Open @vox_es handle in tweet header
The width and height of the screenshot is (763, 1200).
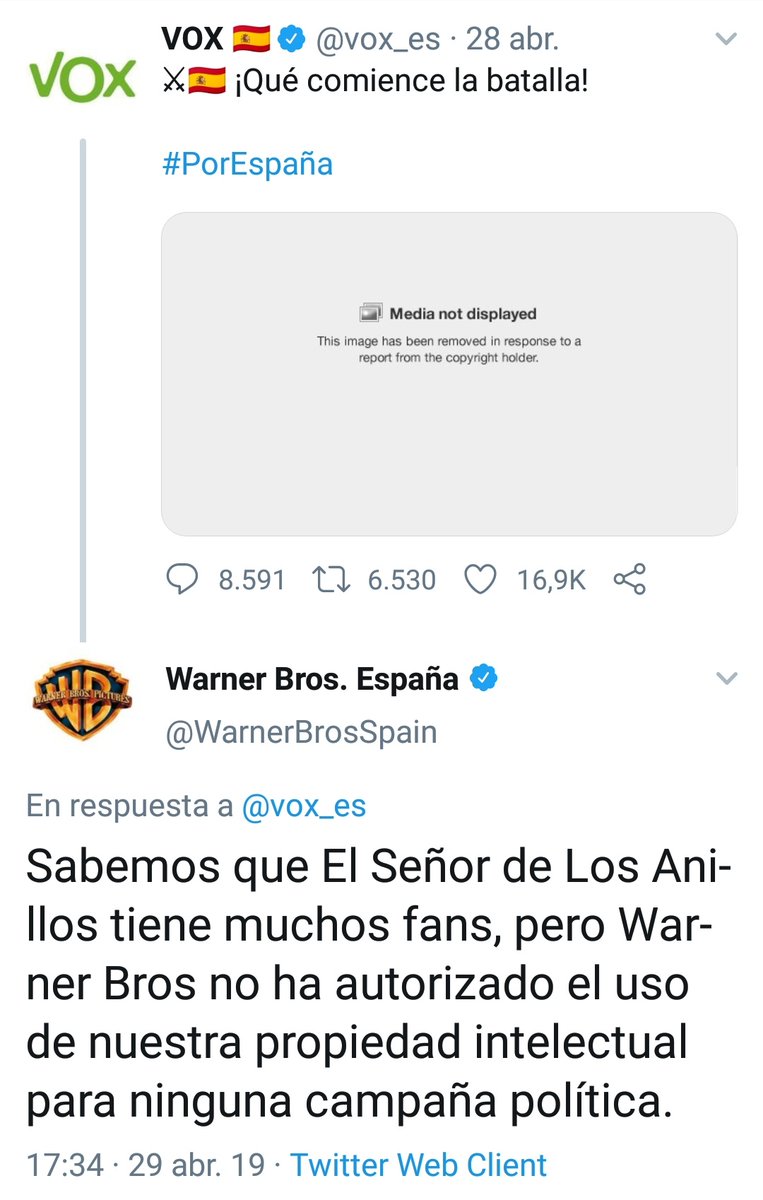point(378,41)
